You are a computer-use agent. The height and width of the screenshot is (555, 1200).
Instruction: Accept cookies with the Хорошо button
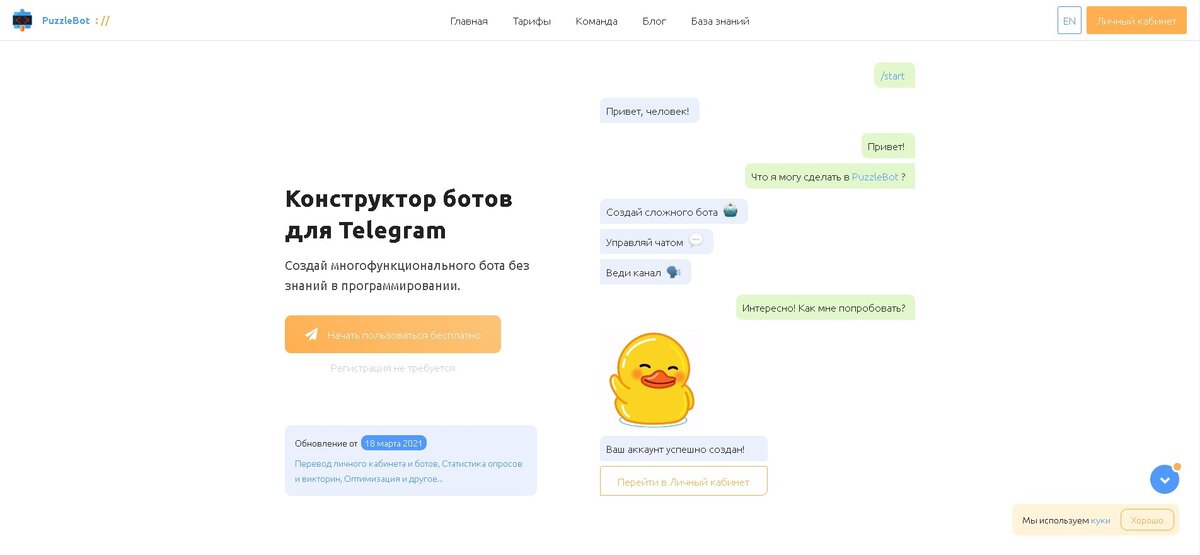[1147, 520]
